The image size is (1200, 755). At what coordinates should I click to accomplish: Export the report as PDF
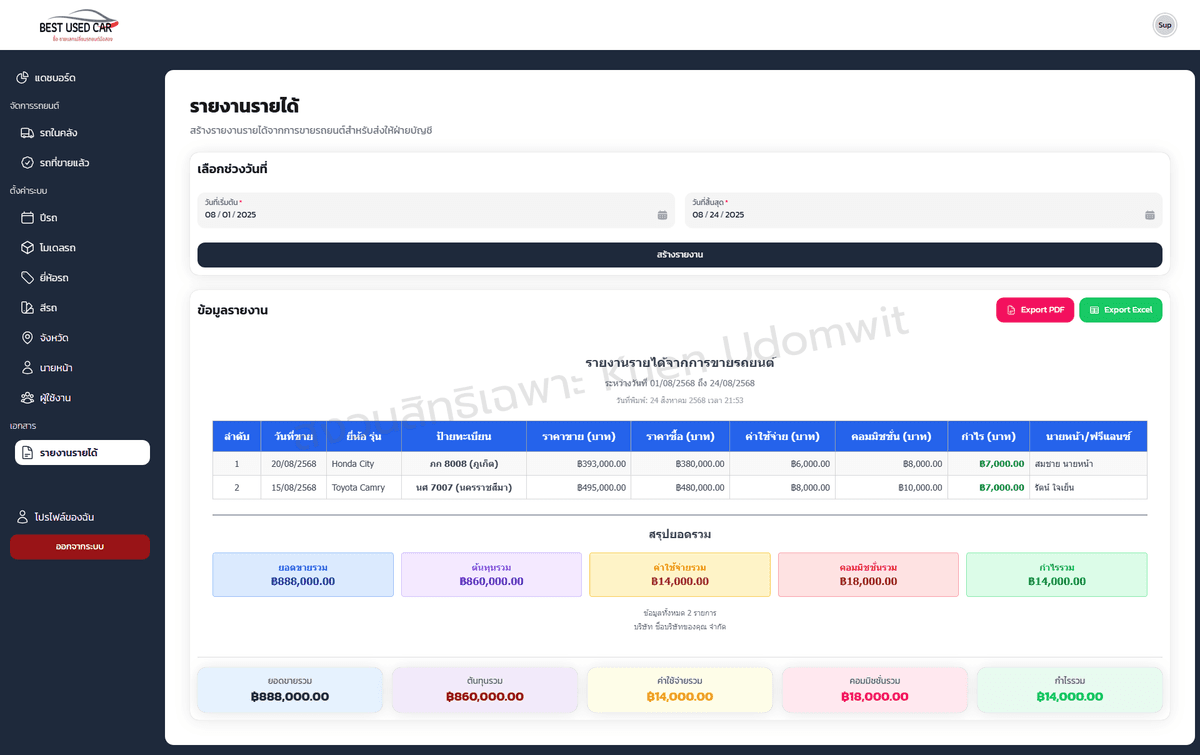[1035, 310]
